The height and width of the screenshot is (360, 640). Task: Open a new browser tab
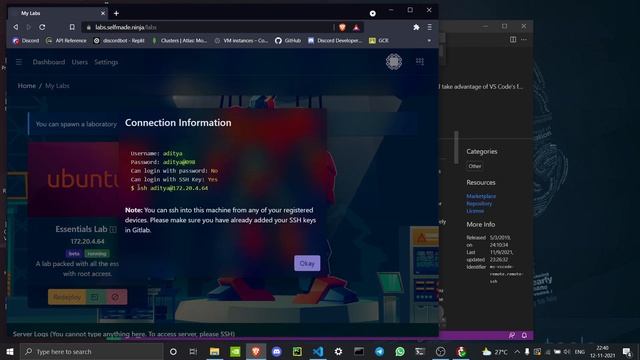point(116,13)
